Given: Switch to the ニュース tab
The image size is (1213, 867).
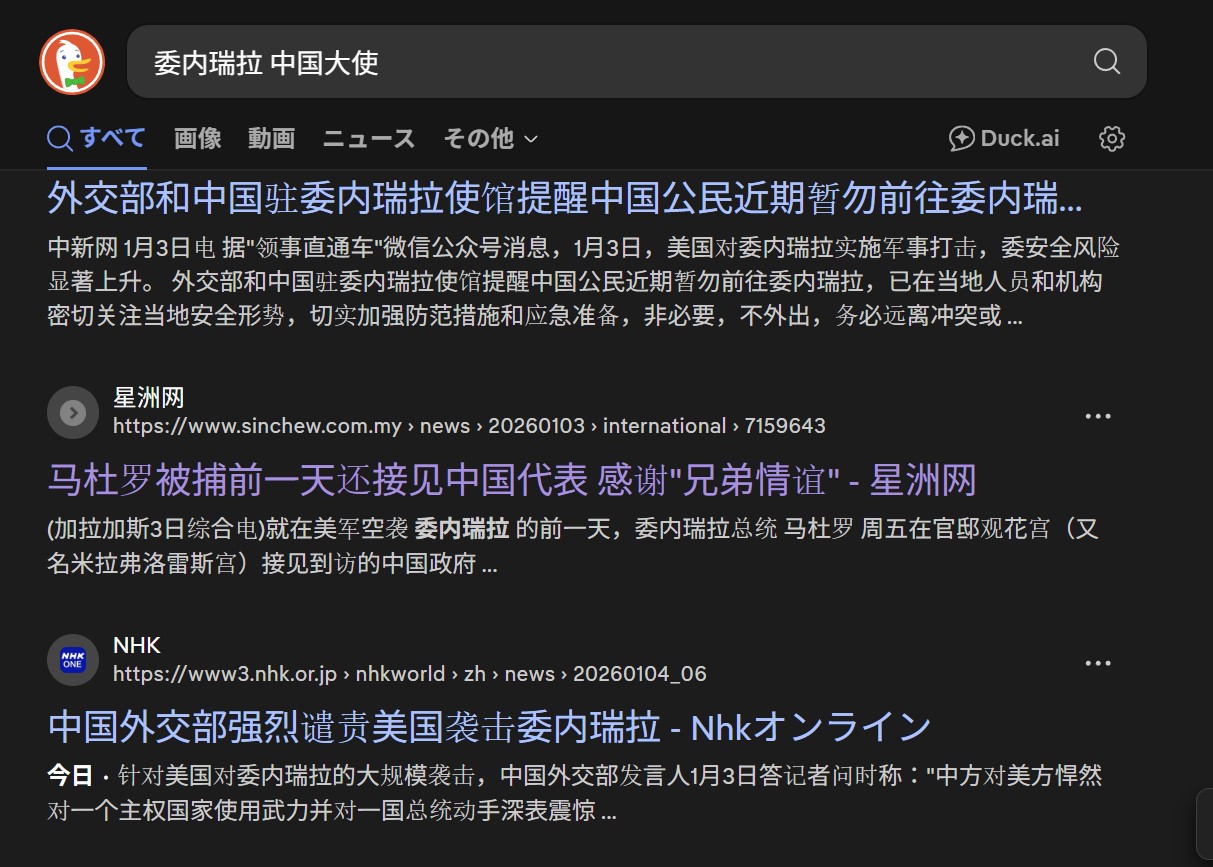Looking at the screenshot, I should click(368, 139).
